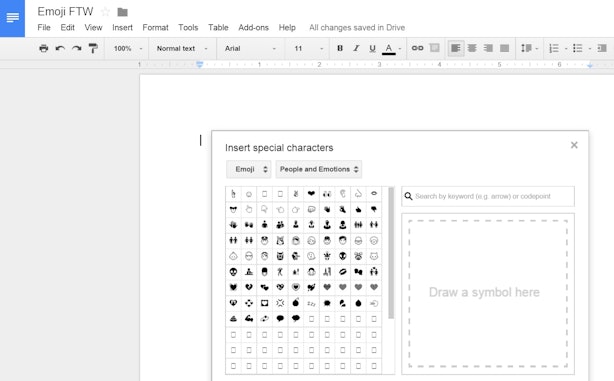This screenshot has width=614, height=381.
Task: Insert the water droplet emoji
Action: pyautogui.click(x=358, y=303)
